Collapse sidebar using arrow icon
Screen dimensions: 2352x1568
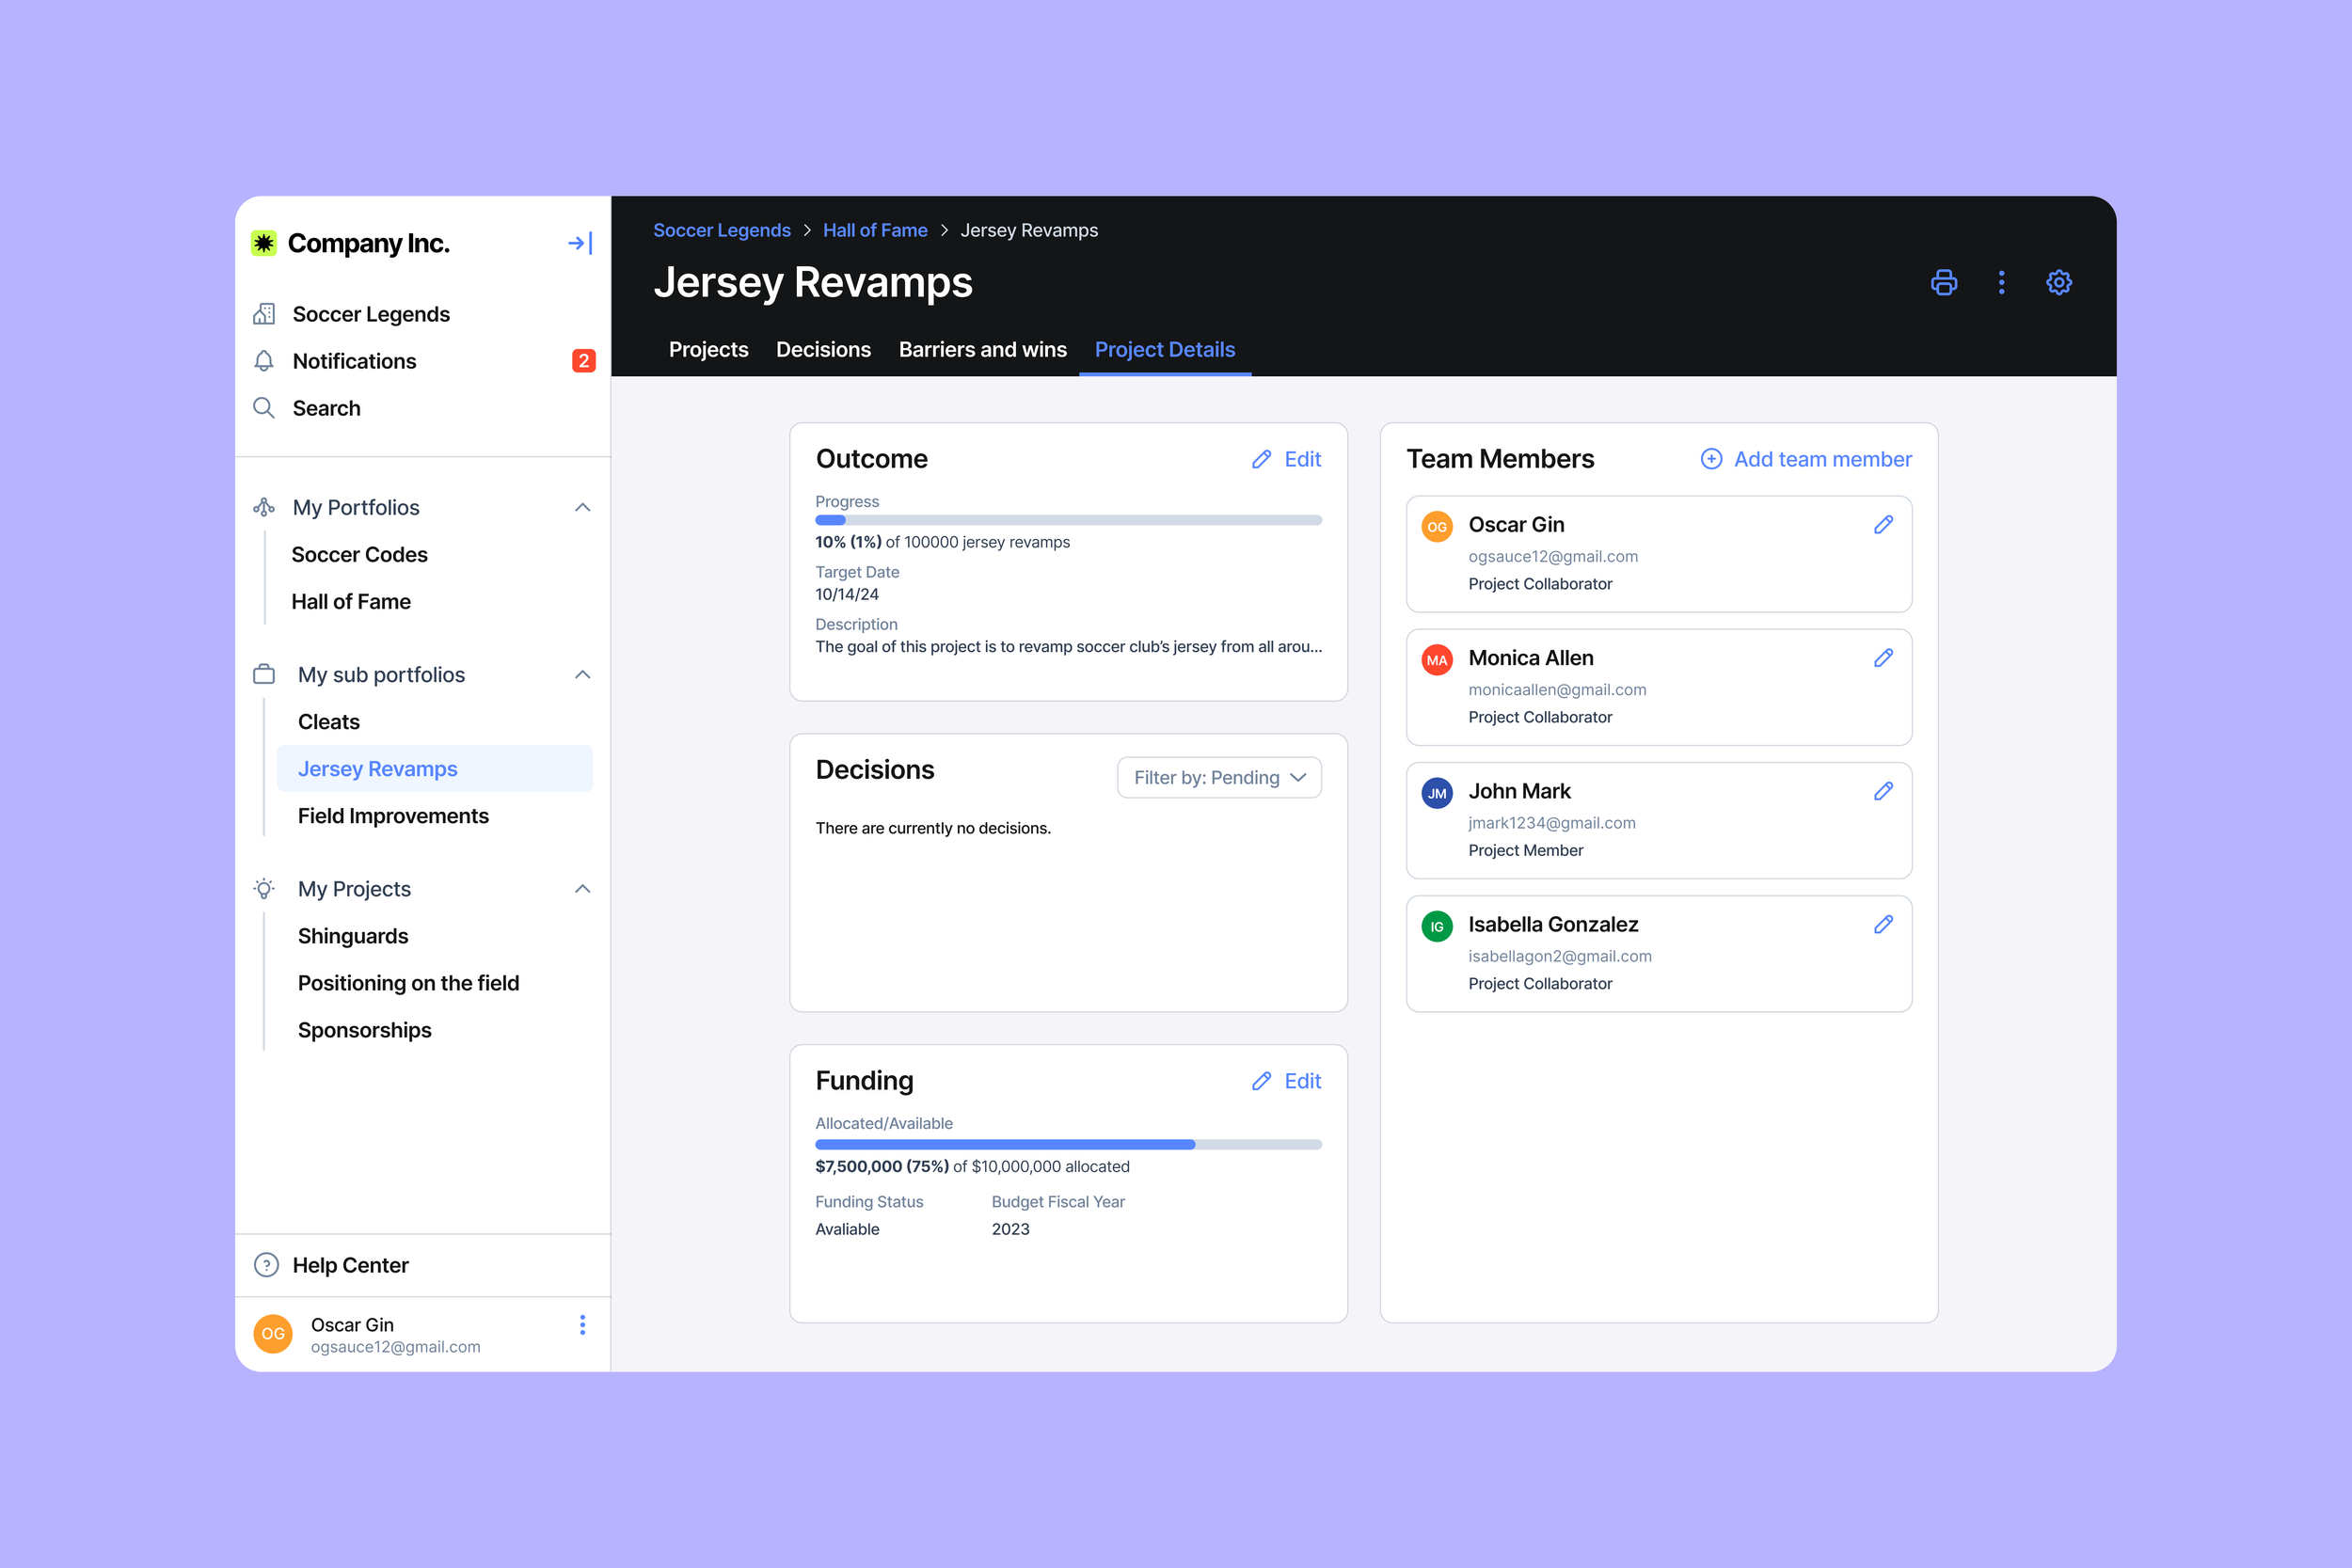pos(580,243)
